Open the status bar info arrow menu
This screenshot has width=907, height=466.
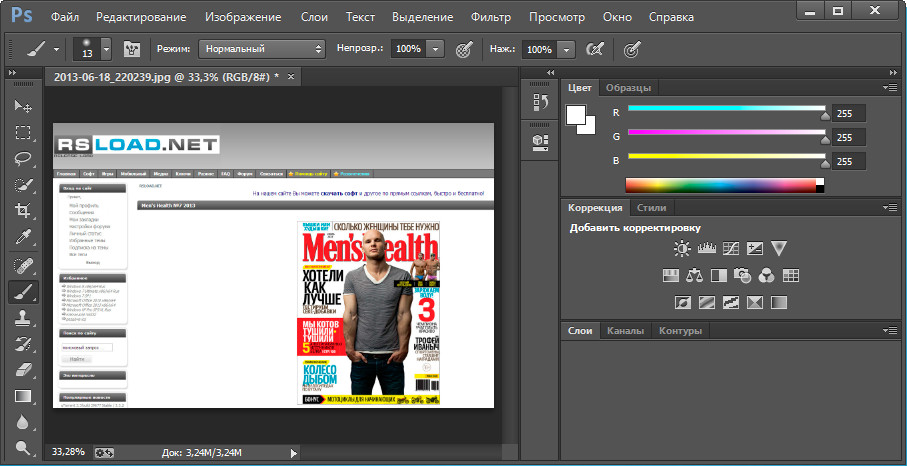click(293, 453)
